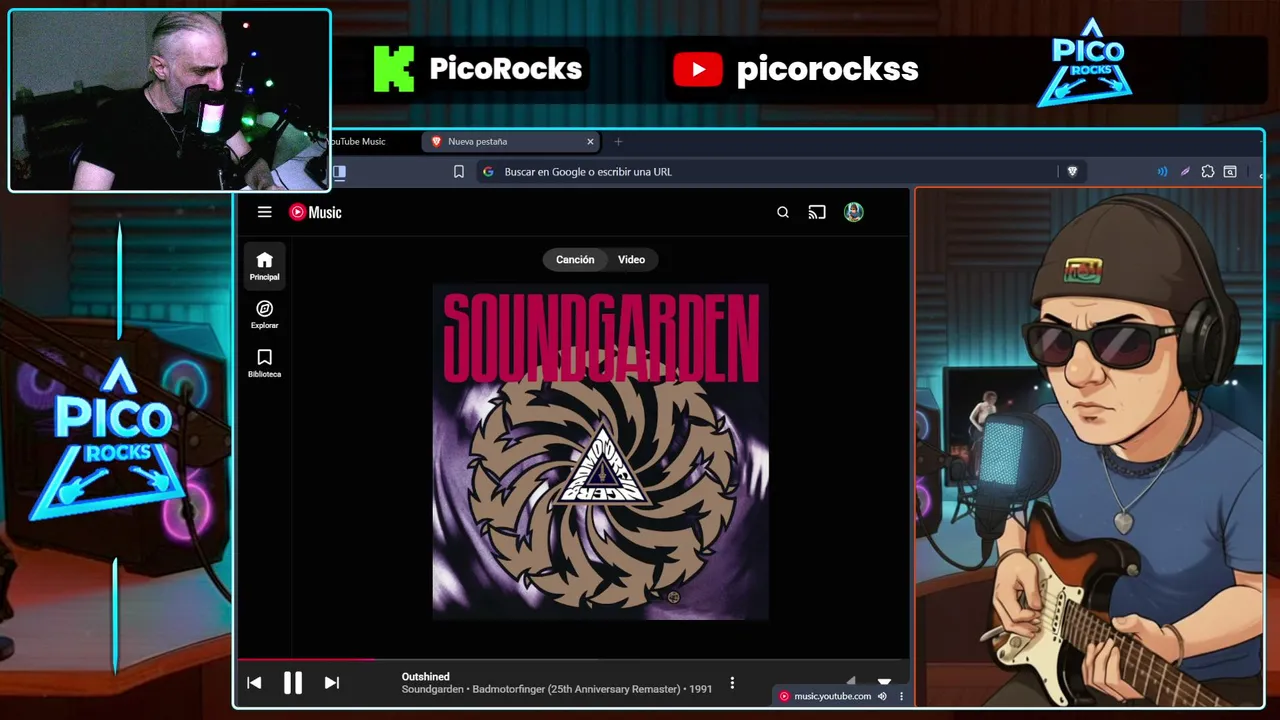The width and height of the screenshot is (1280, 720).
Task: Open the song's three-dot options menu
Action: (x=732, y=683)
